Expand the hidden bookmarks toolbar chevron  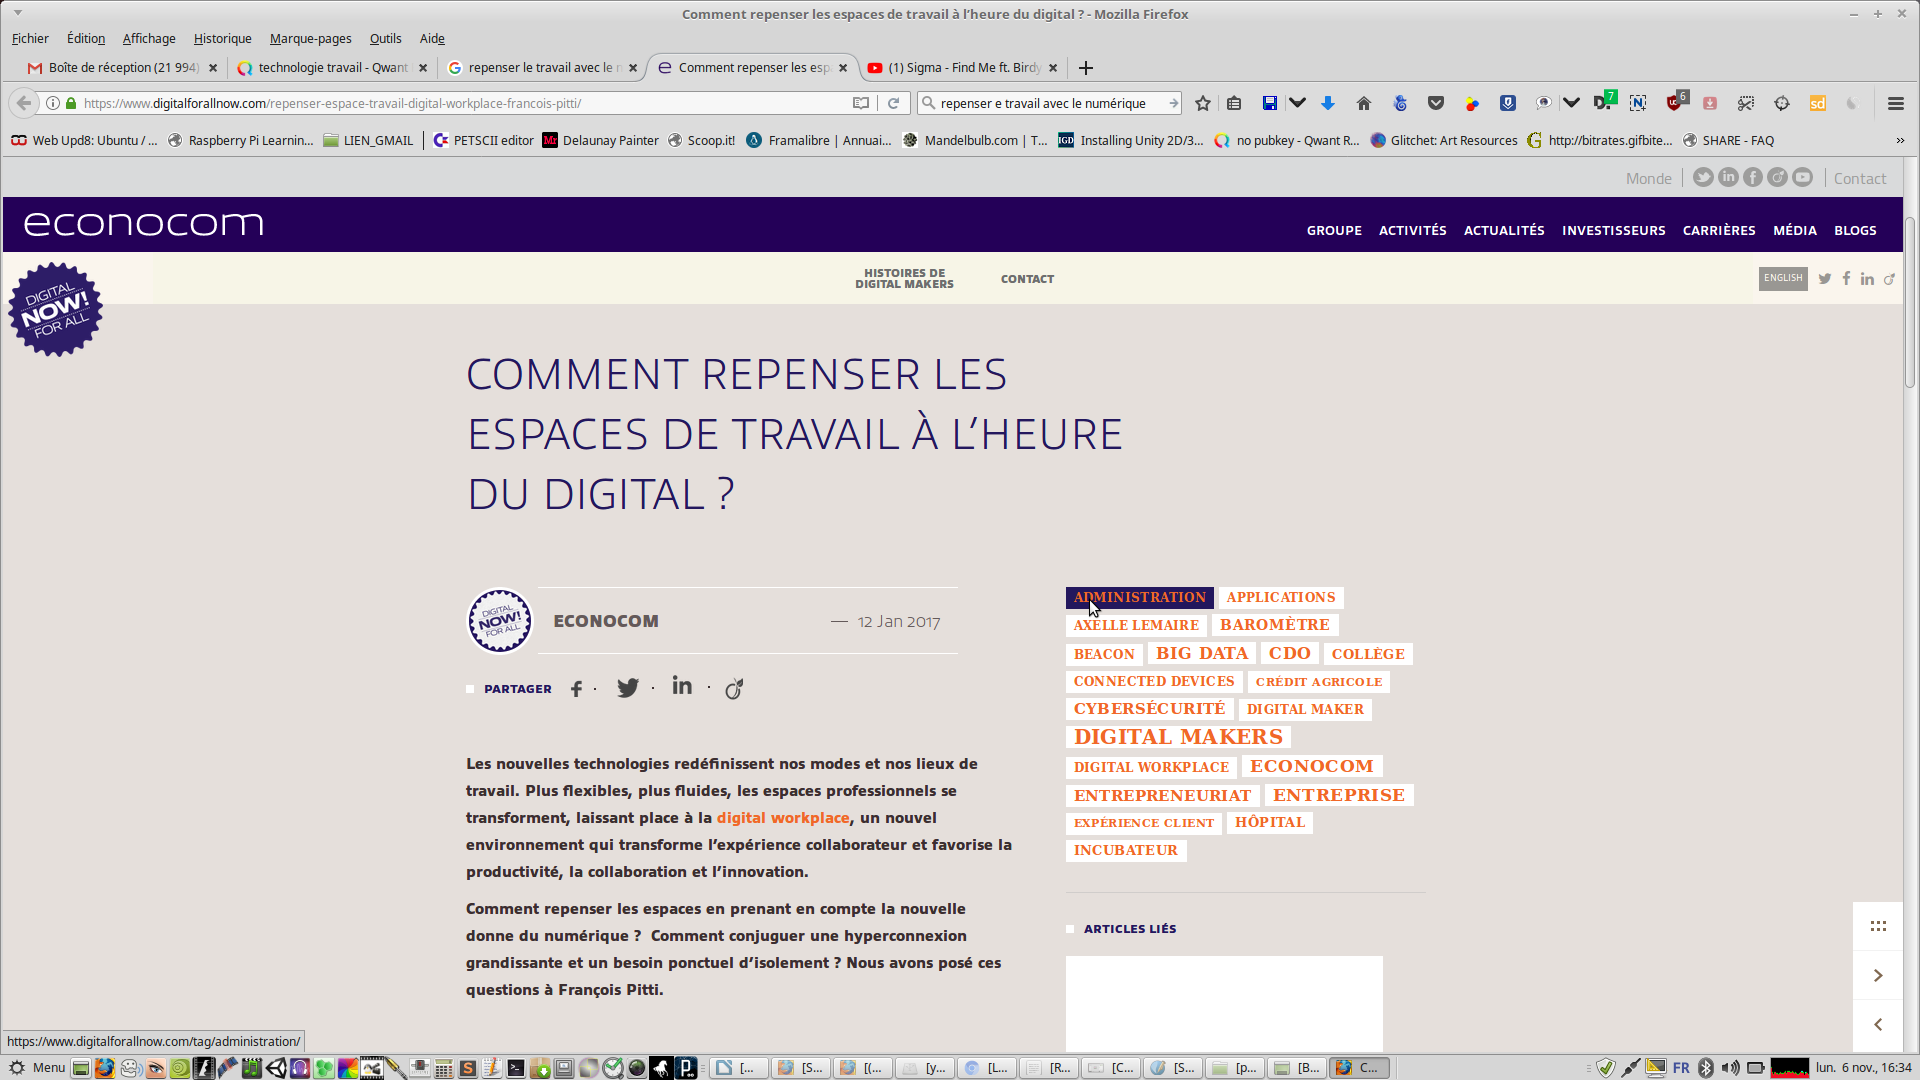1900,140
